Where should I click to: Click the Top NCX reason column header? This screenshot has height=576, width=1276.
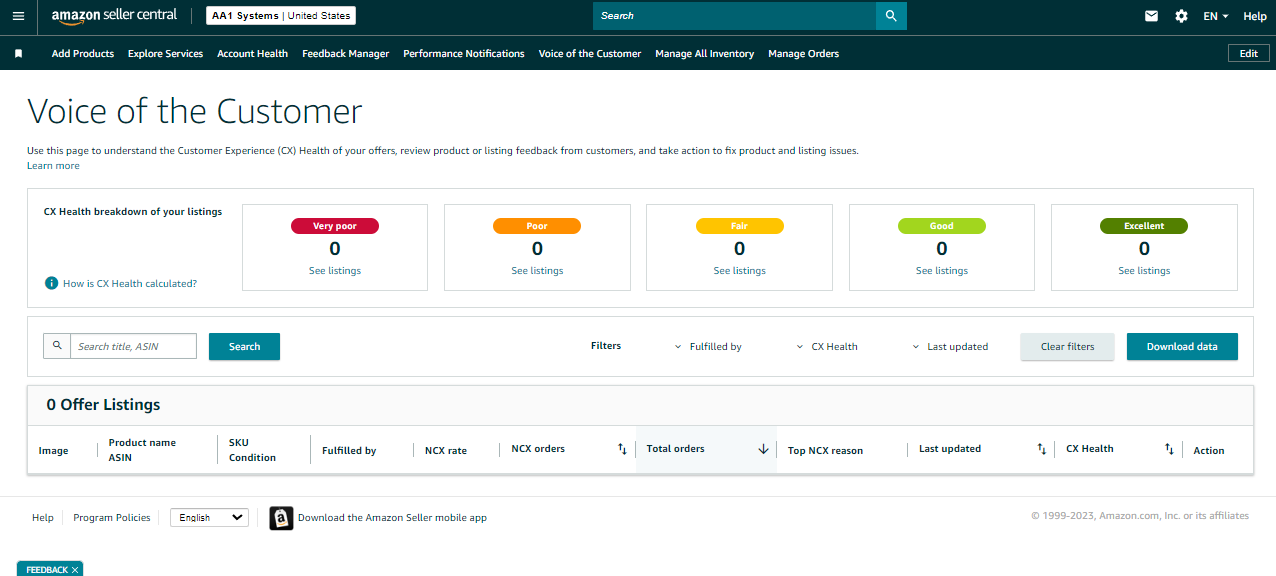[x=825, y=451]
